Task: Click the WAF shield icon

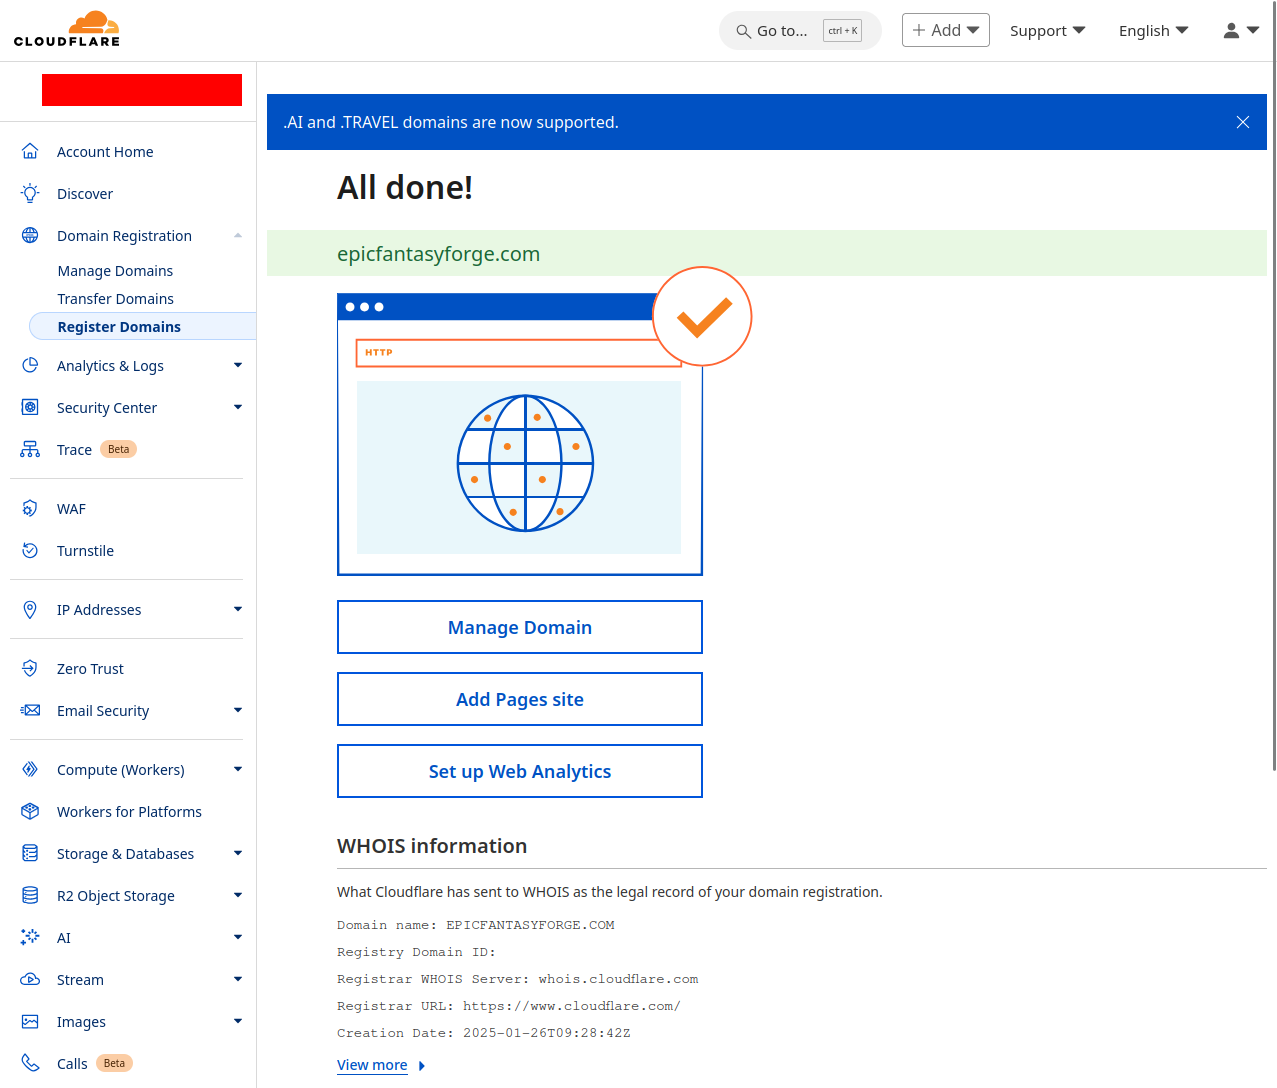Action: (30, 508)
